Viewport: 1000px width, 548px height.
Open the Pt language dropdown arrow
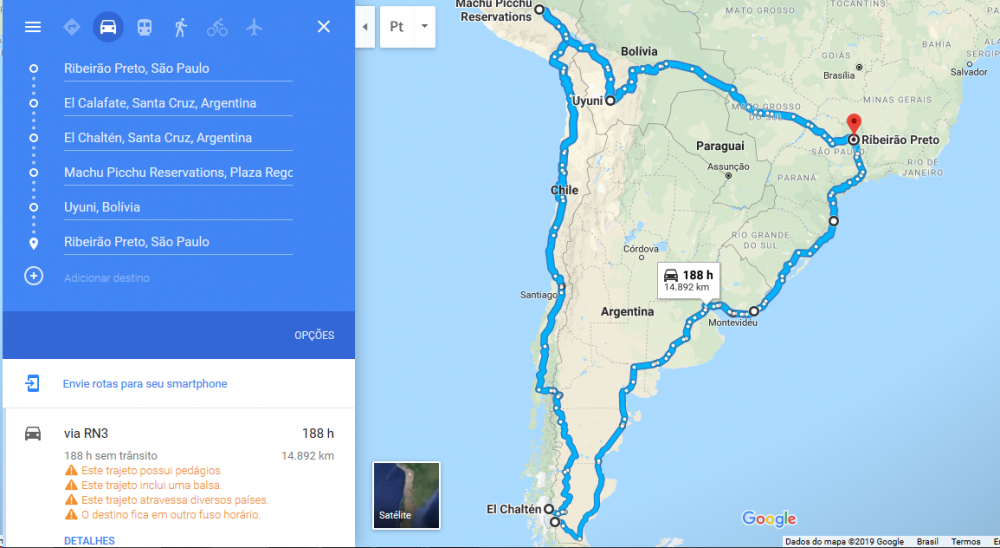(x=424, y=27)
